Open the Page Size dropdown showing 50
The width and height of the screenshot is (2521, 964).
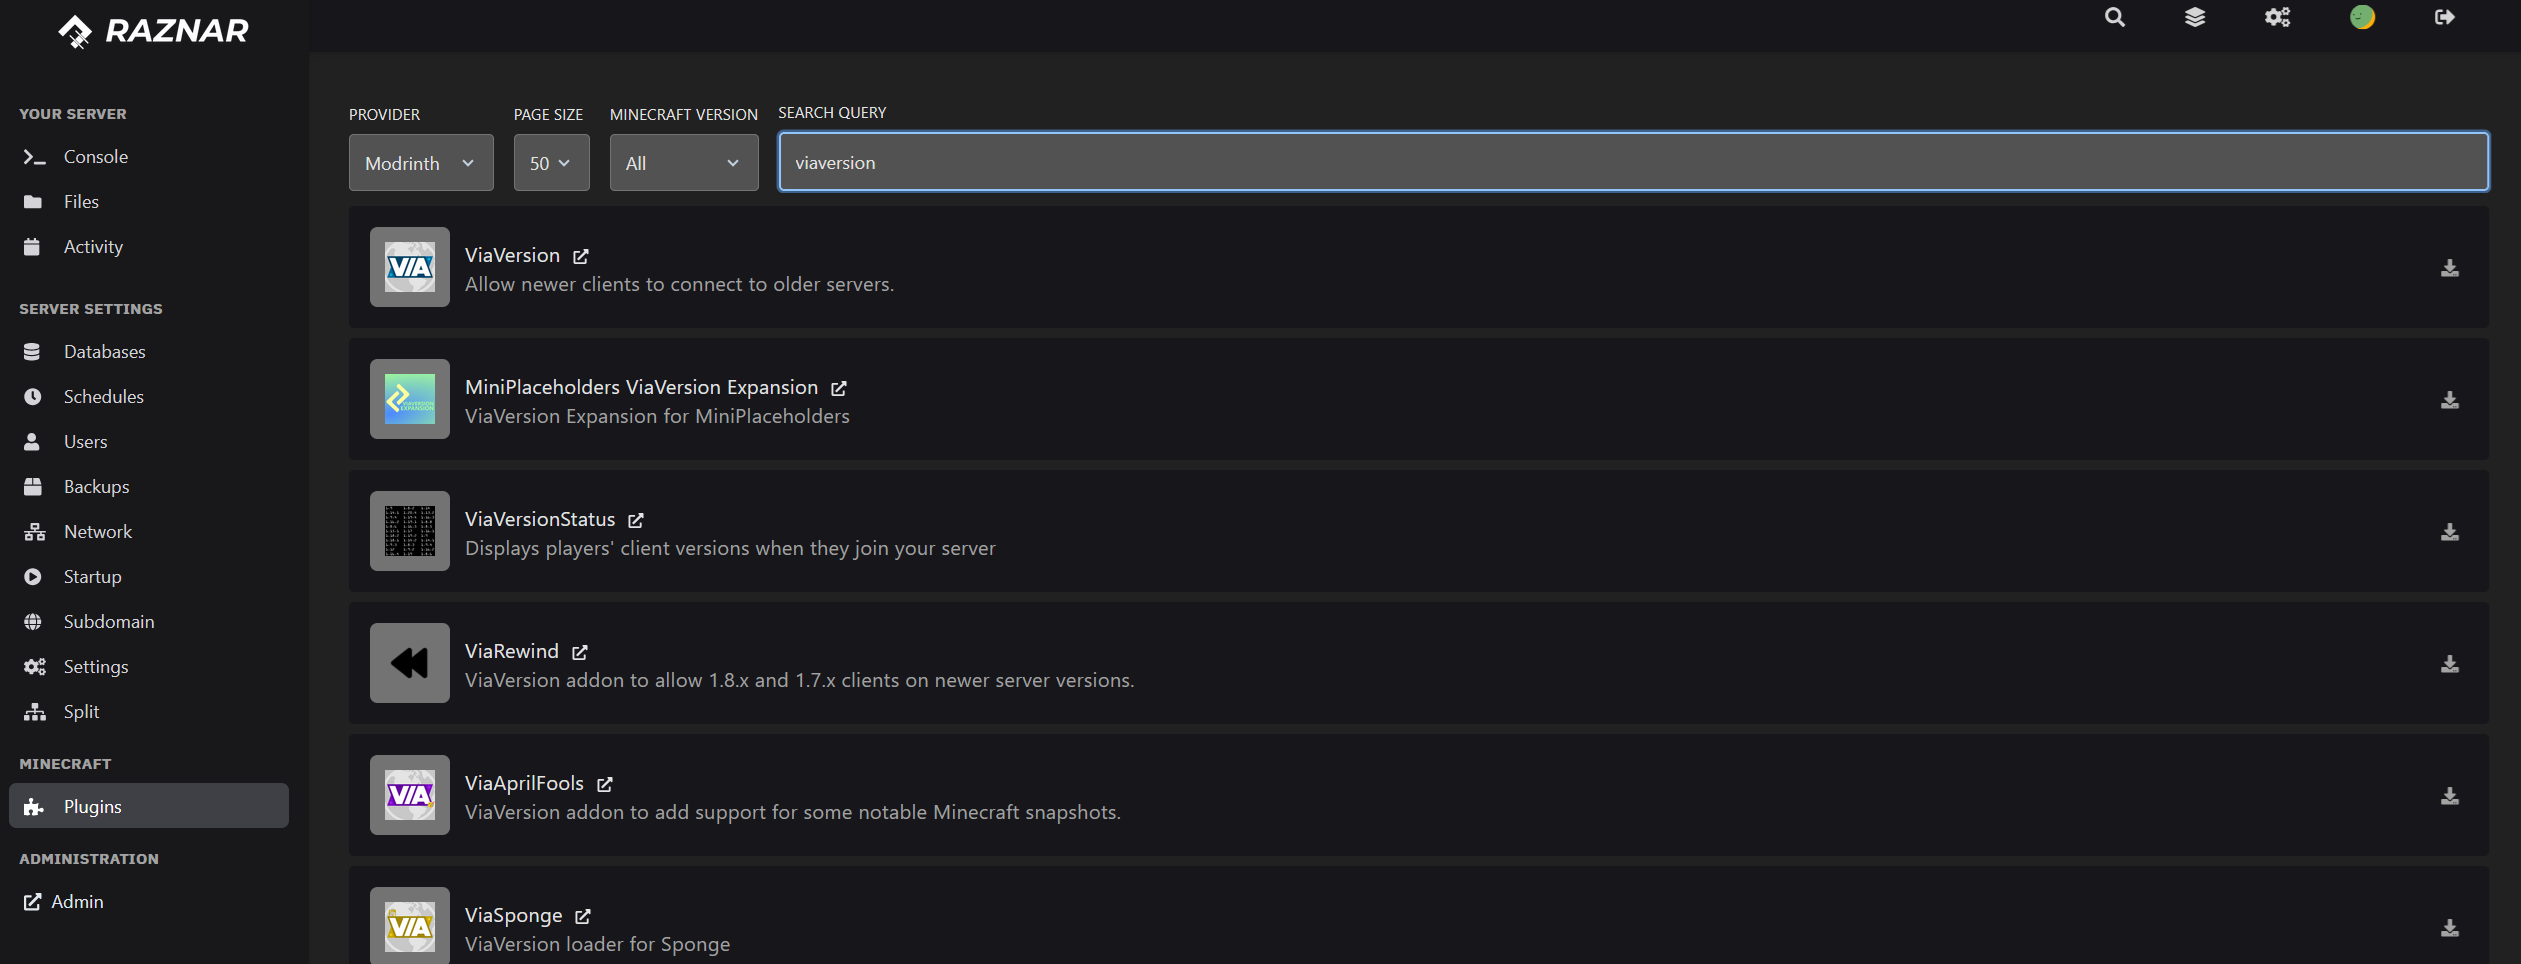click(551, 162)
